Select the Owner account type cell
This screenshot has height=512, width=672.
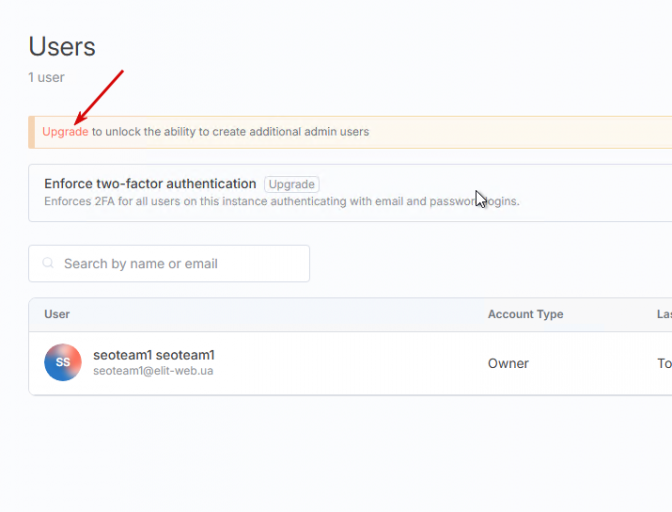[508, 363]
